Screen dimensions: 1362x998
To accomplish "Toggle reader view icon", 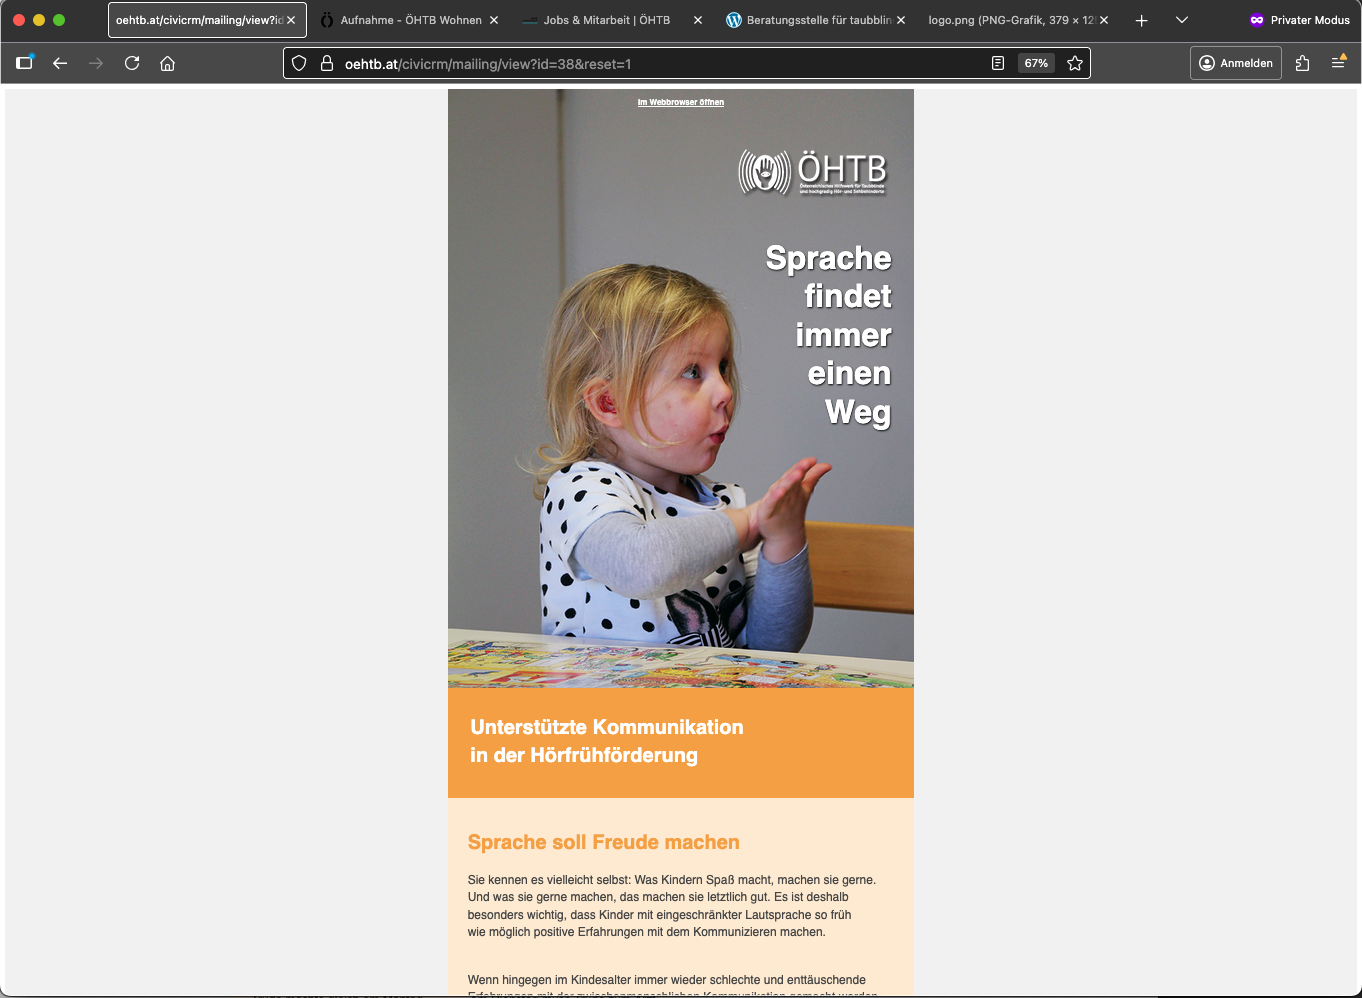I will click(997, 63).
